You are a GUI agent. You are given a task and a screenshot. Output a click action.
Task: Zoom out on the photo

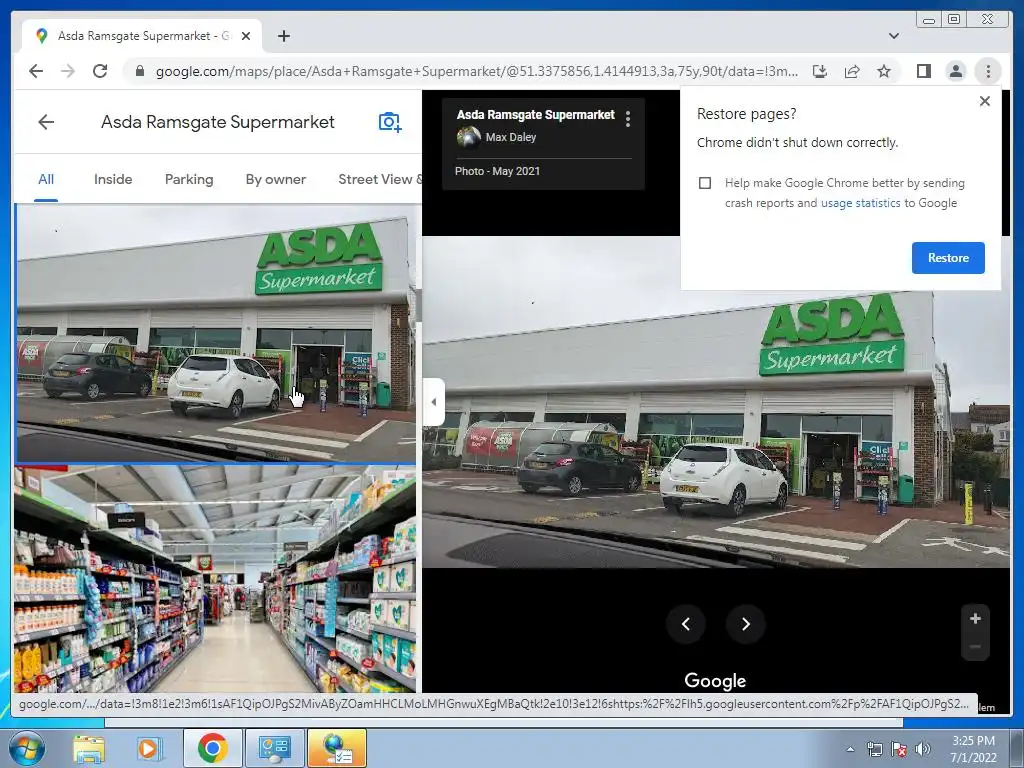click(975, 647)
